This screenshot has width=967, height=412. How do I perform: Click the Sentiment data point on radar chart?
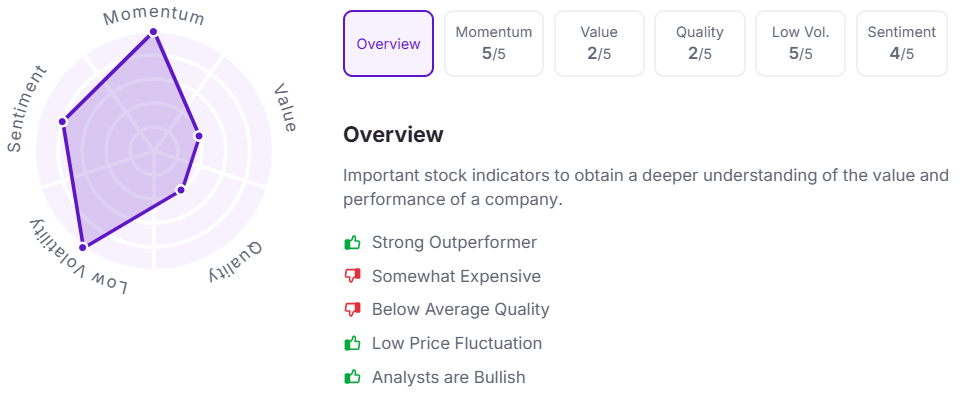click(62, 122)
